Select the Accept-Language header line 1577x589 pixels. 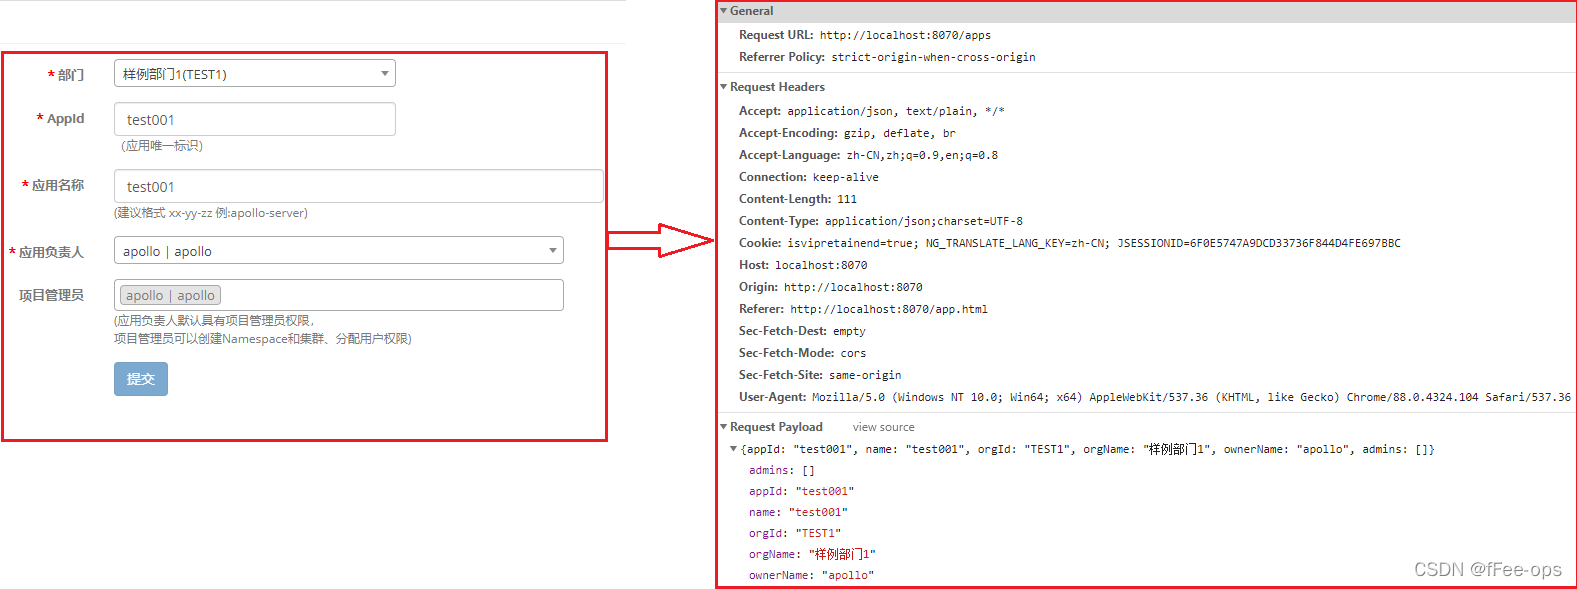click(868, 155)
